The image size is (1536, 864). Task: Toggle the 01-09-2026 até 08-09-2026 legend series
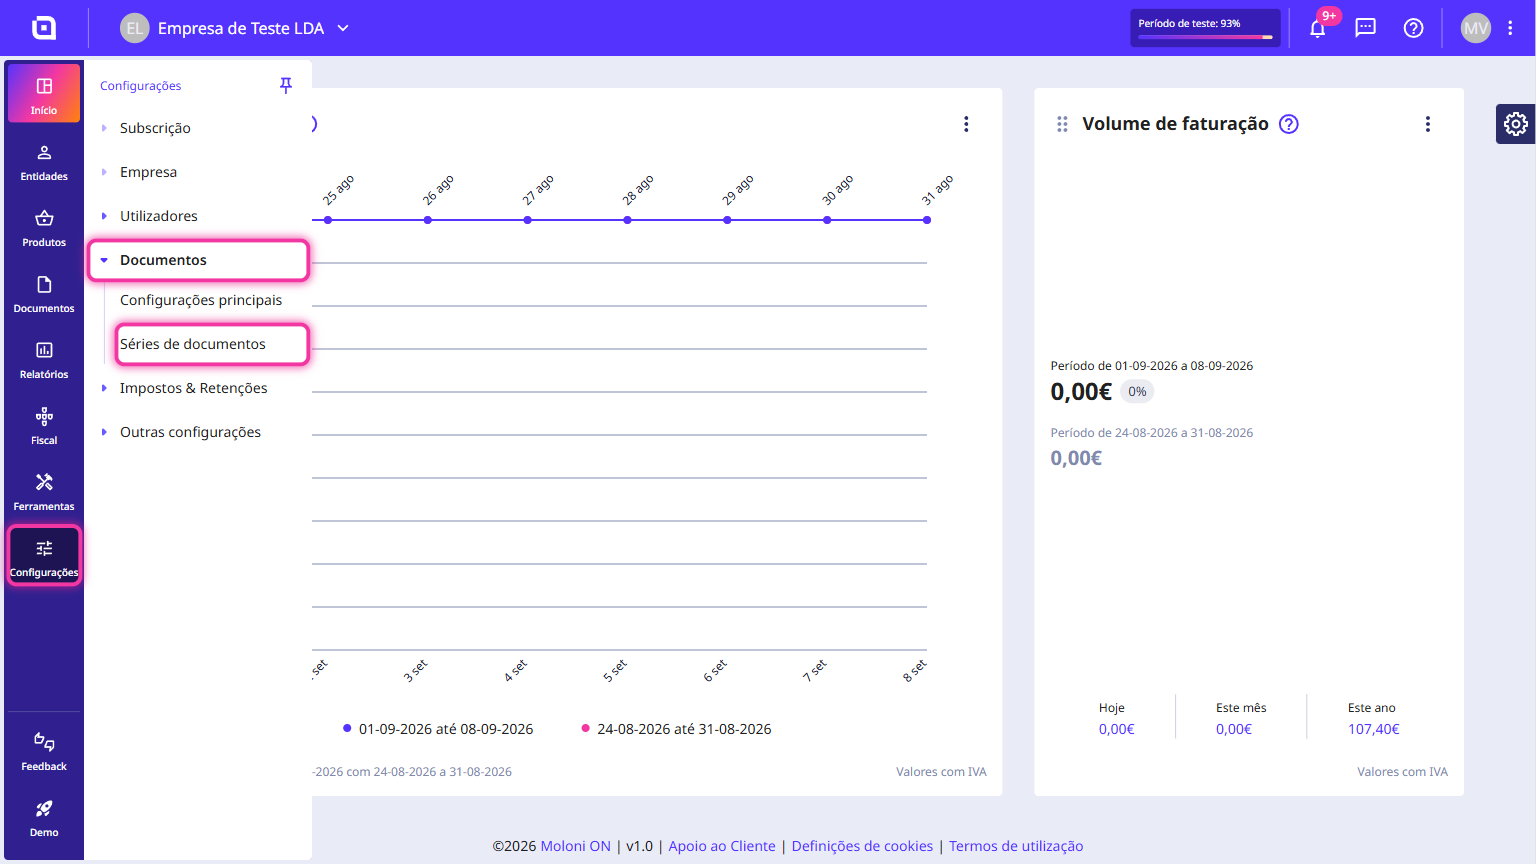(x=438, y=729)
